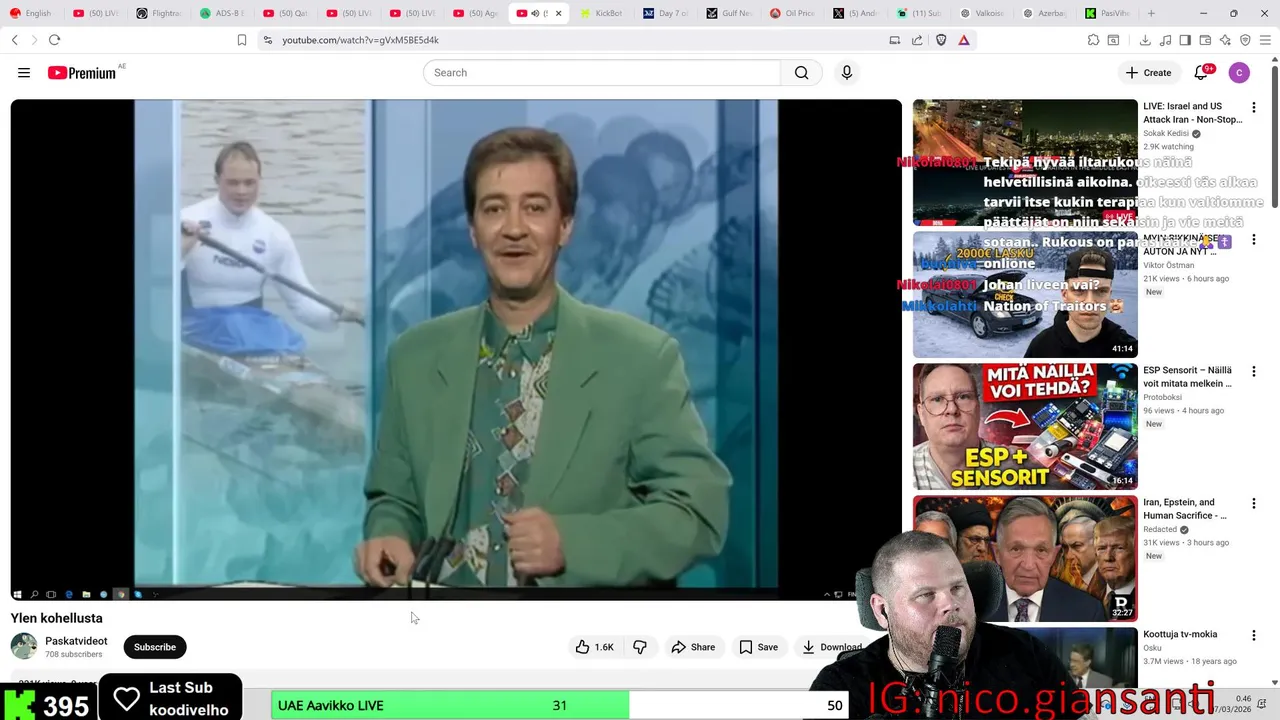Screen dimensions: 1280x720
Task: Save the video to a playlist
Action: [x=758, y=647]
